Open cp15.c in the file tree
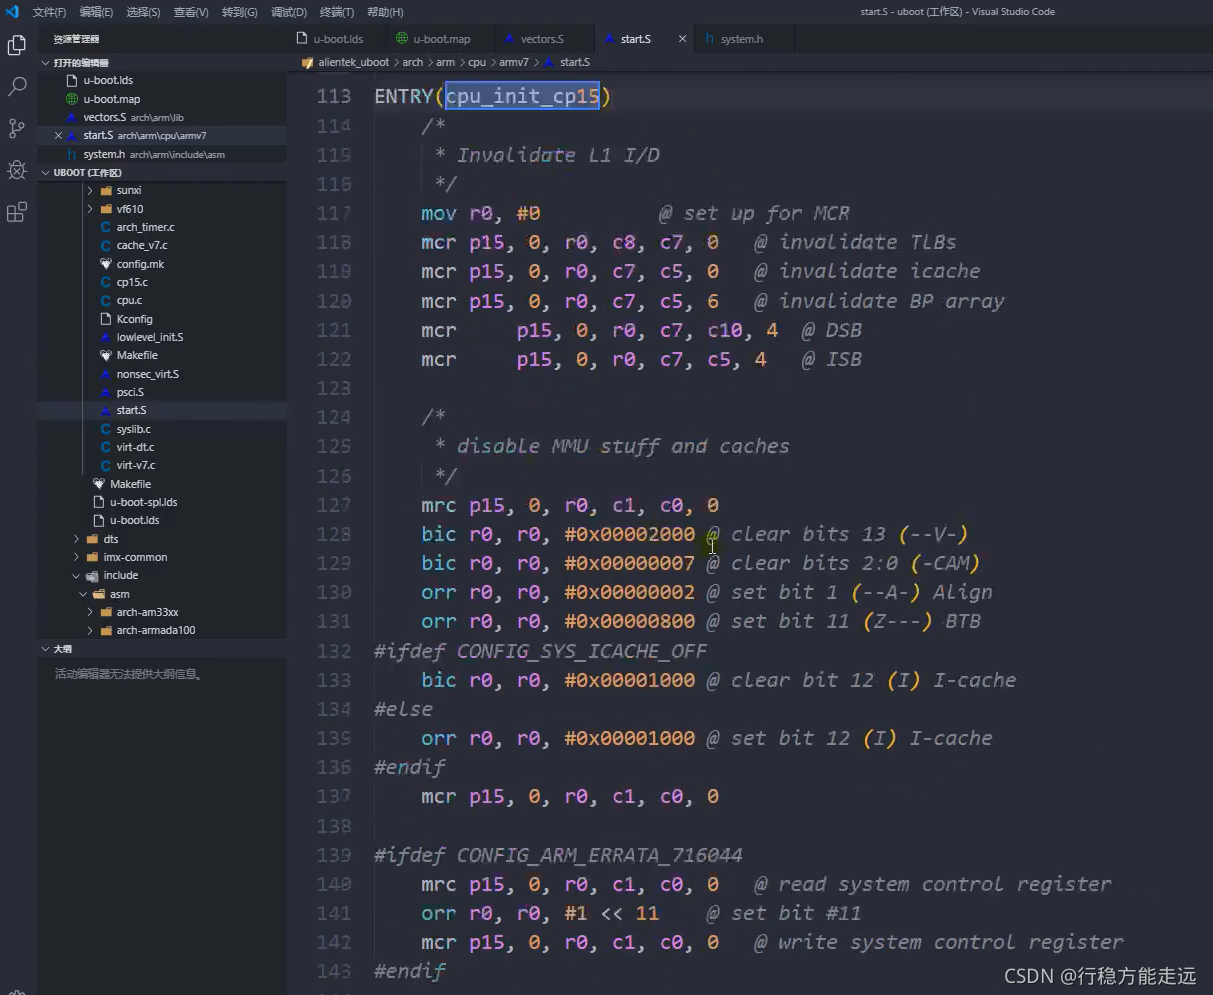 click(x=131, y=282)
